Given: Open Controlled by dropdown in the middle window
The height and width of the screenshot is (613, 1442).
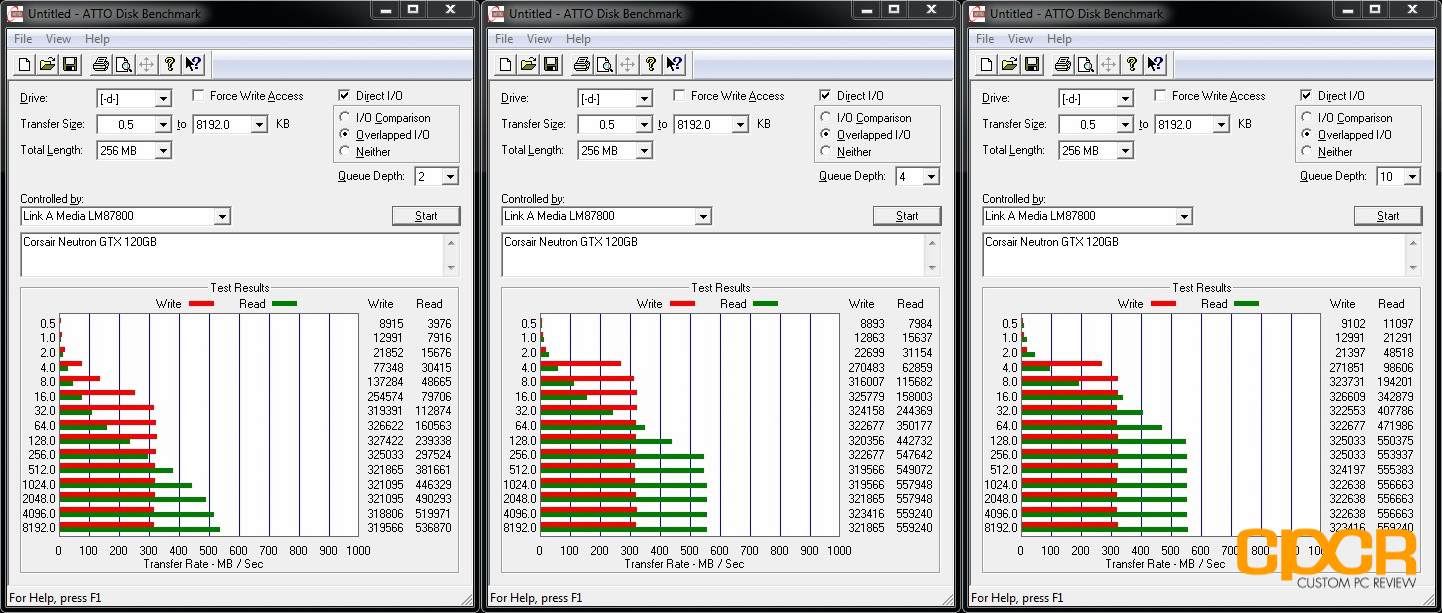Looking at the screenshot, I should point(703,217).
